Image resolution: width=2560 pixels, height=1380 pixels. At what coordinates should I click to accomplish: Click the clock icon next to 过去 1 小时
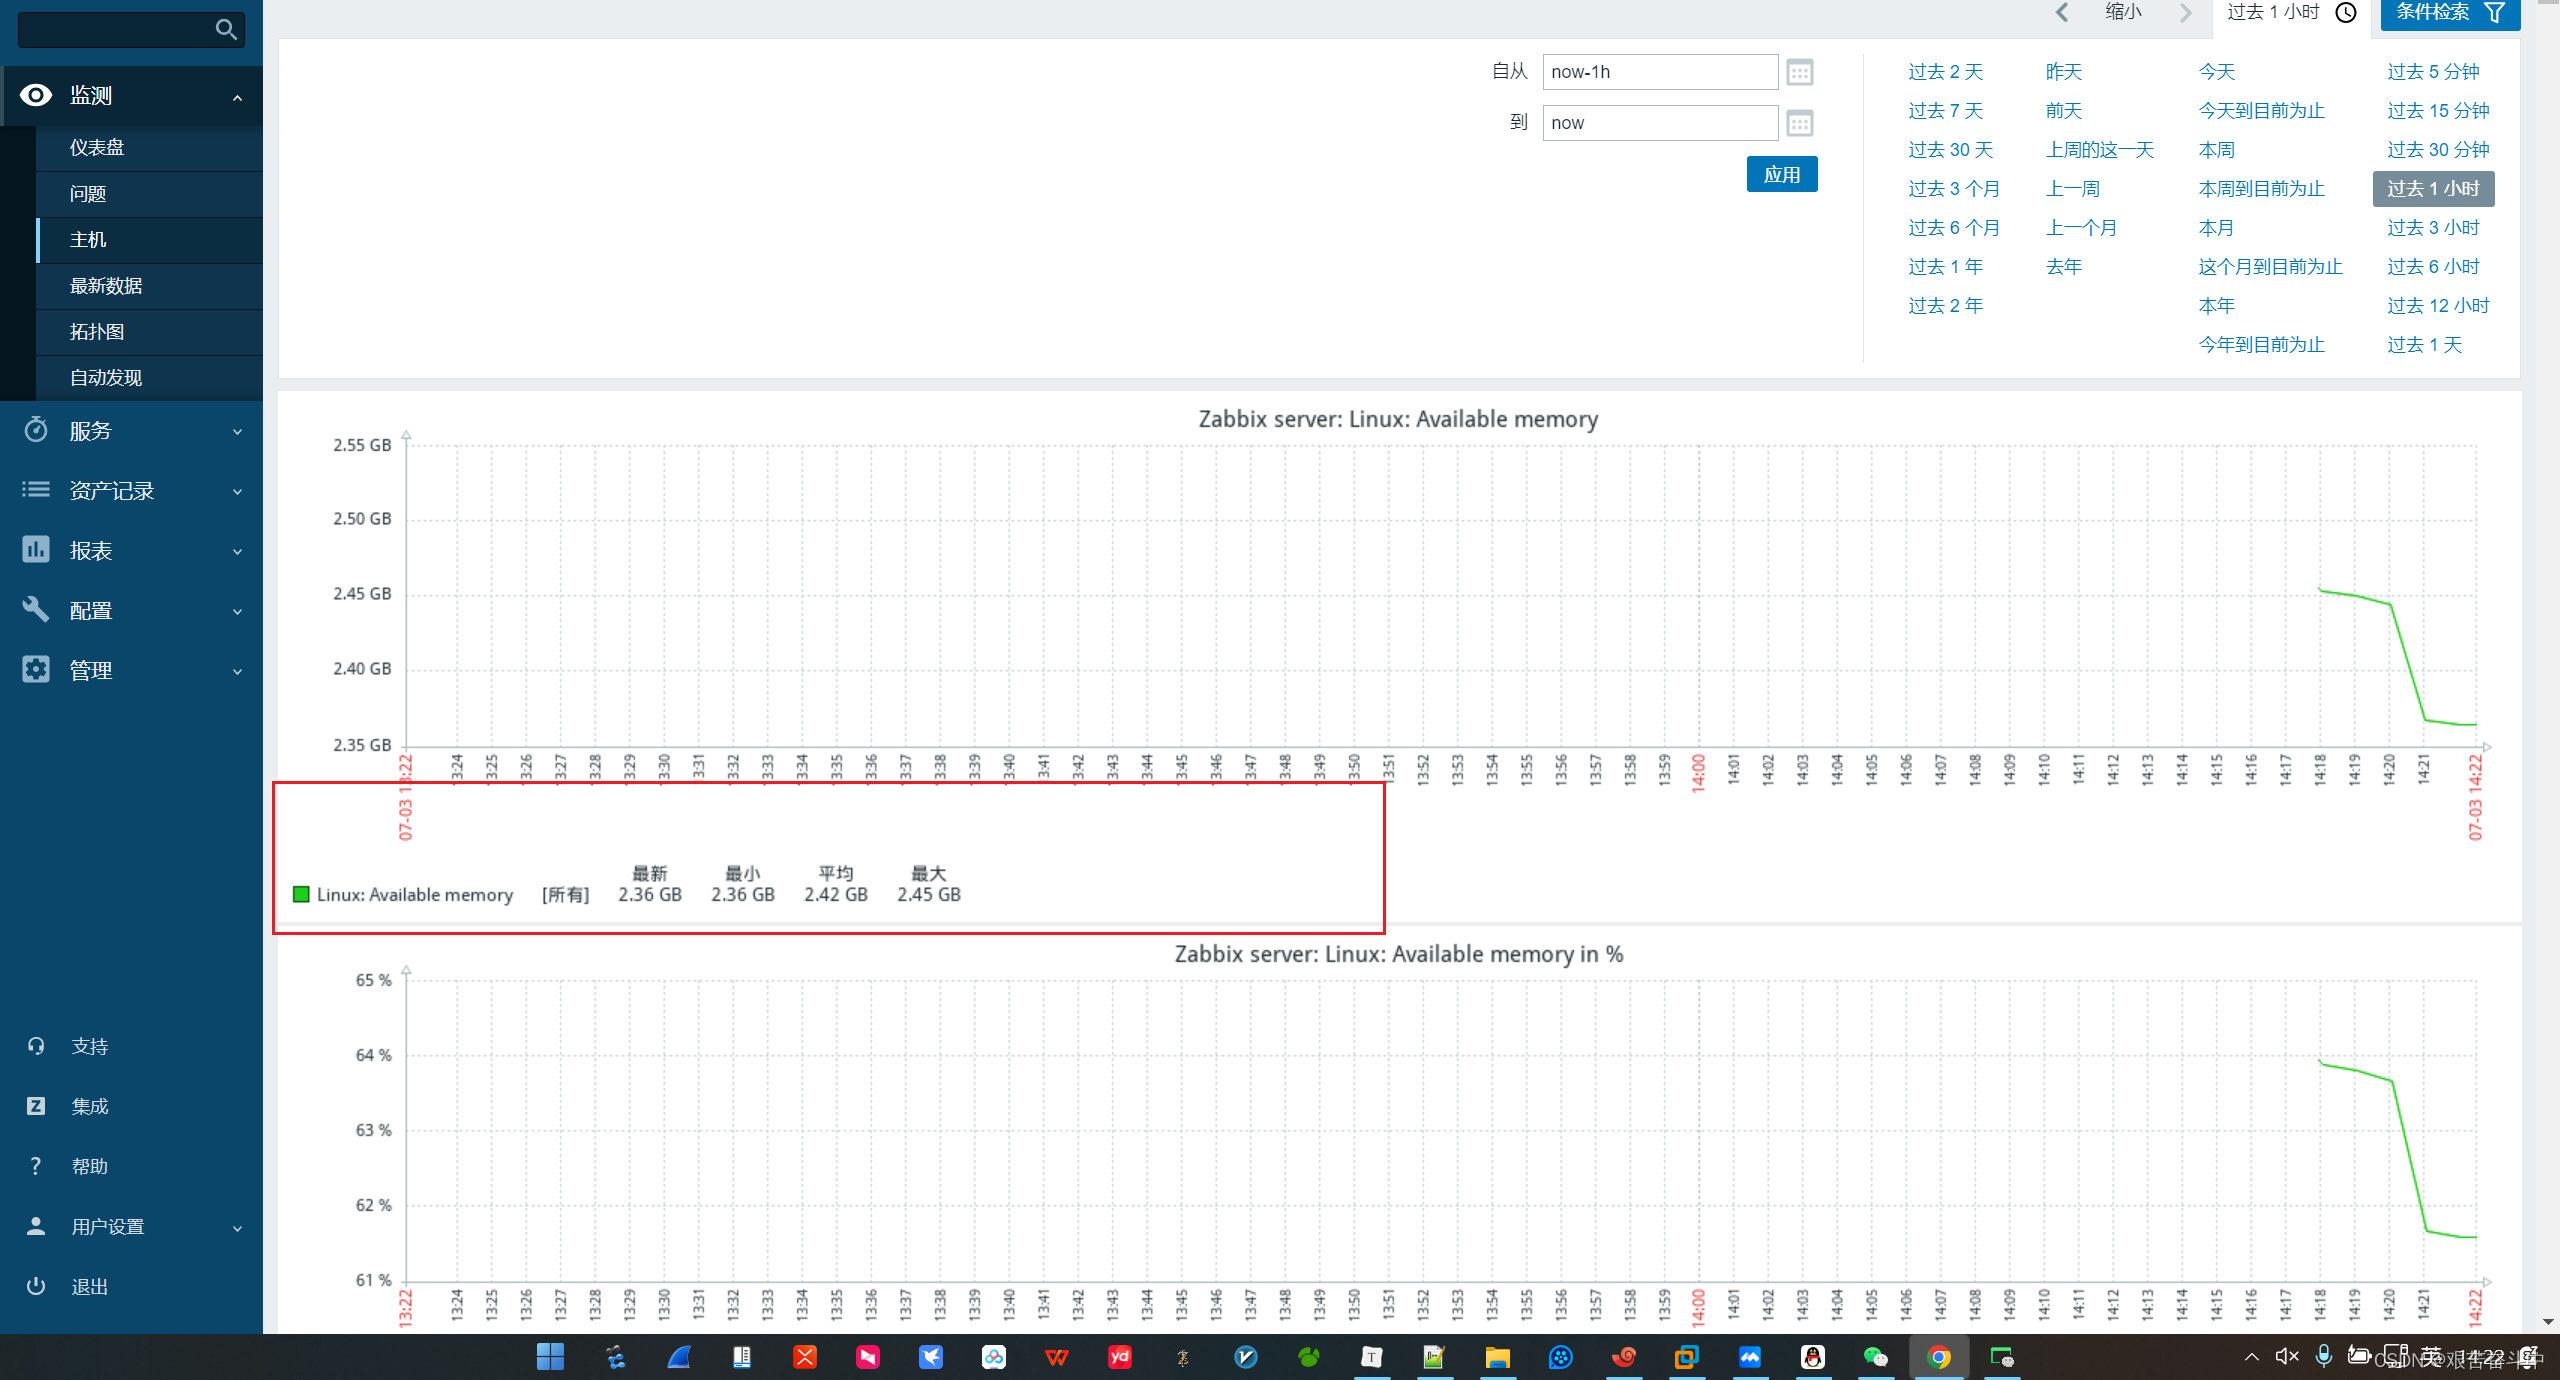click(x=2347, y=13)
